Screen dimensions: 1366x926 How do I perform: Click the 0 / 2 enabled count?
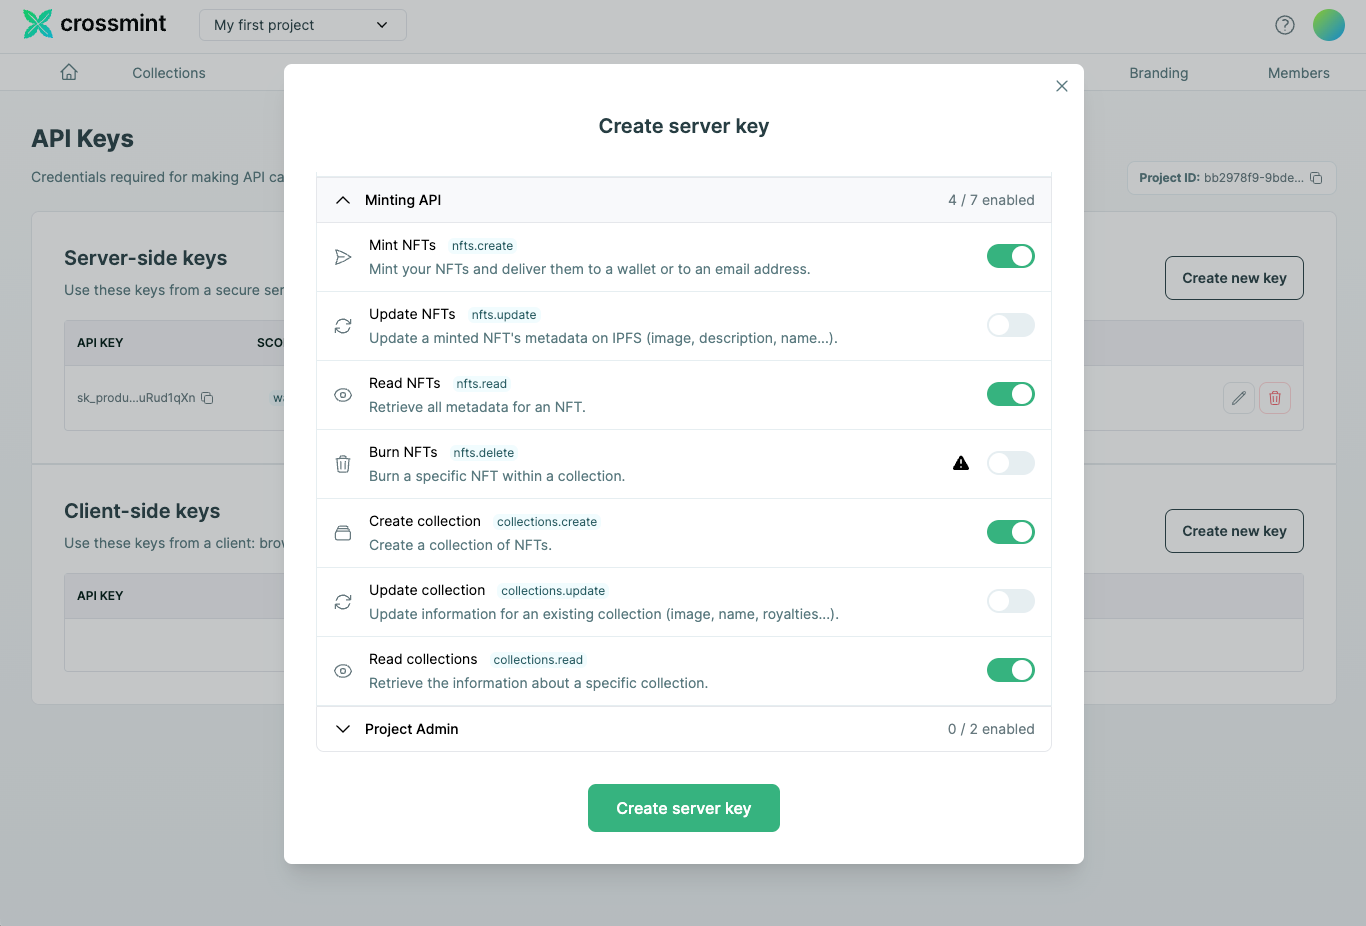(x=991, y=729)
